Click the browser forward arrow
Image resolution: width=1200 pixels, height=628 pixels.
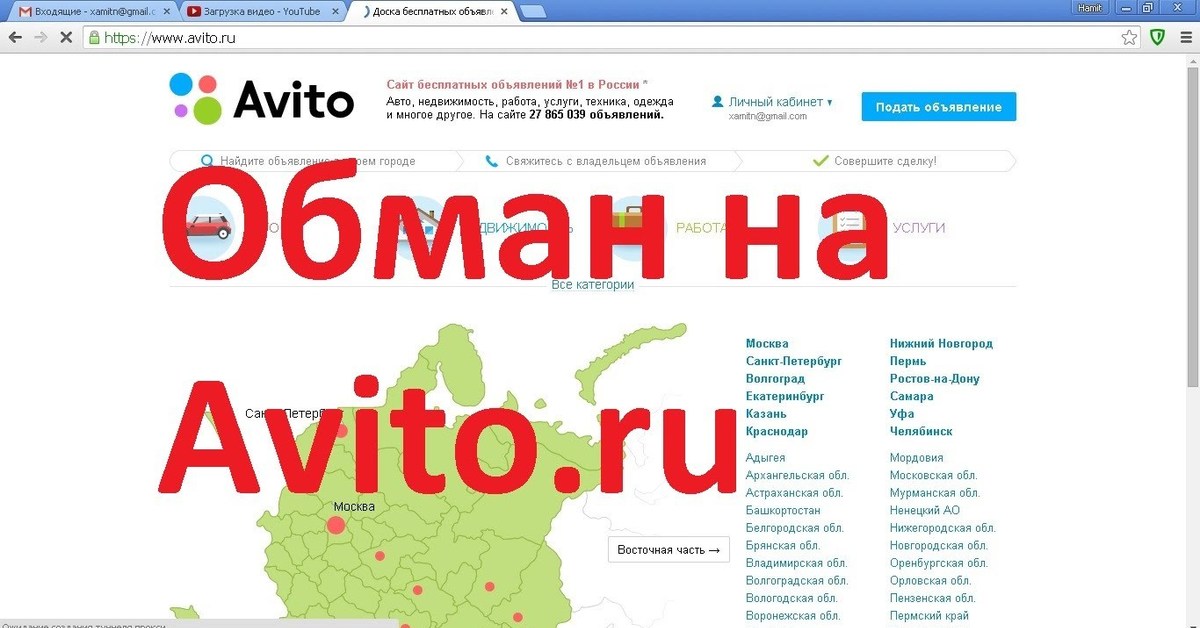point(40,38)
